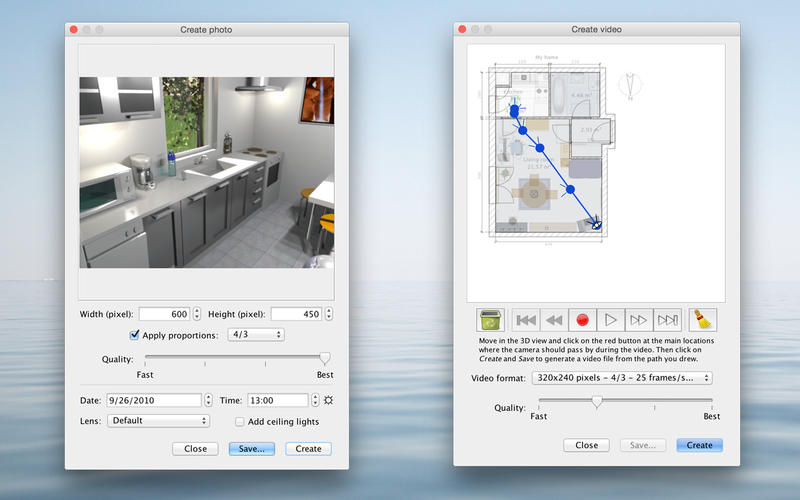Viewport: 800px width, 500px height.
Task: Open the 4/3 proportions dropdown
Action: [255, 335]
